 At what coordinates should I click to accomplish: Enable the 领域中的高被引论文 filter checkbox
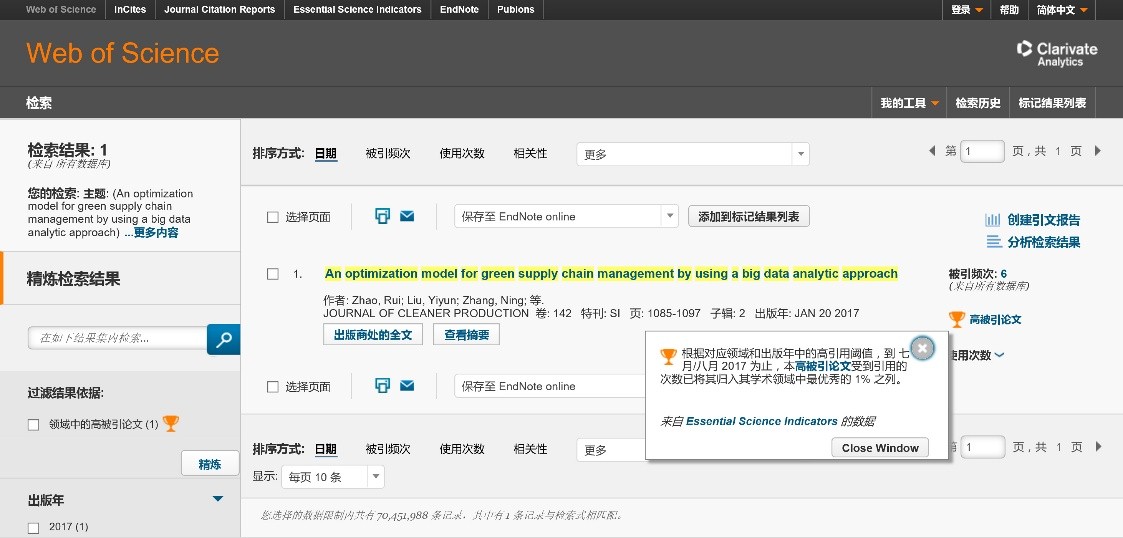[34, 425]
